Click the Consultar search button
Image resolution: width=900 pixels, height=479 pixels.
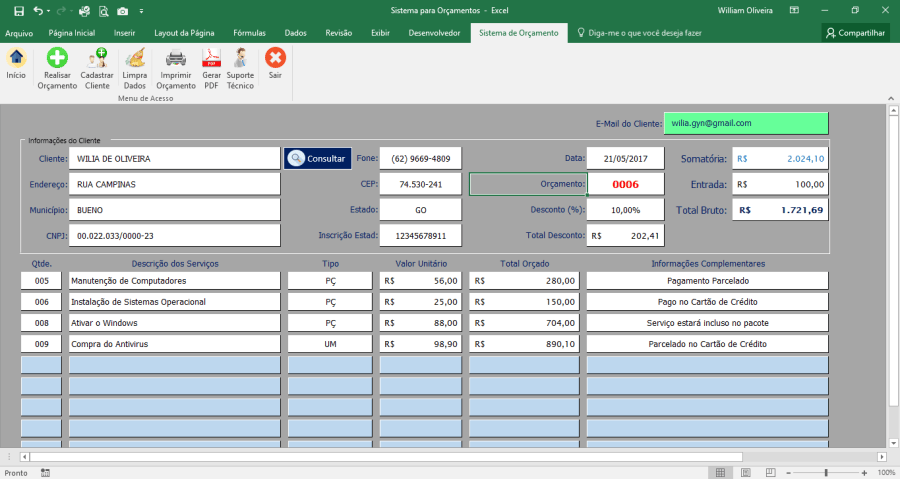coord(317,158)
